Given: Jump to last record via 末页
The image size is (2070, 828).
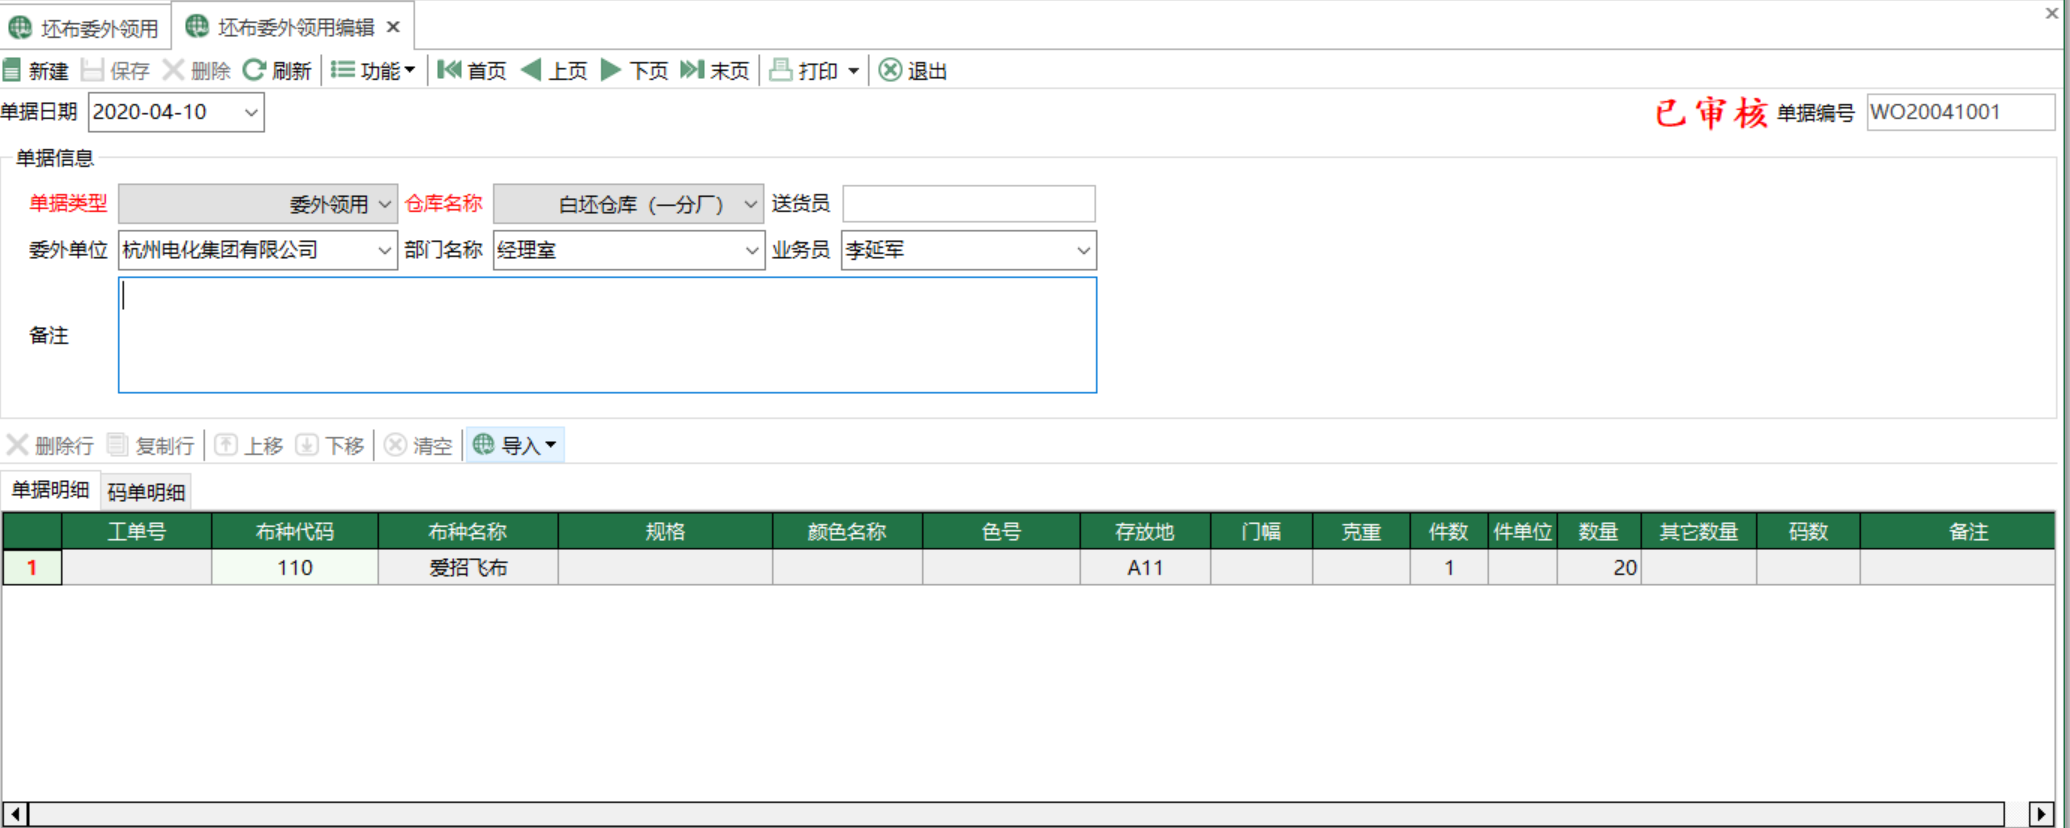Looking at the screenshot, I should tap(715, 71).
